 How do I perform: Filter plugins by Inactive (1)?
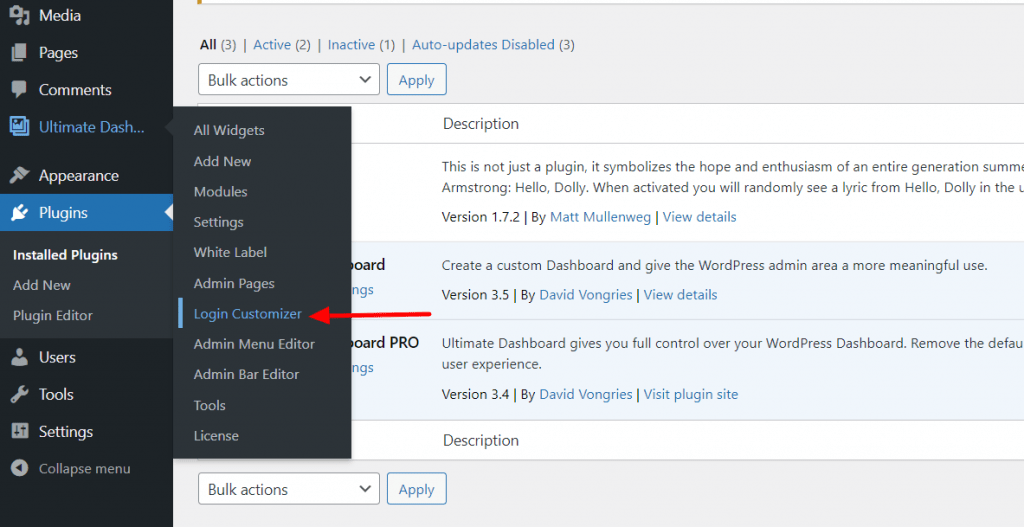pyautogui.click(x=361, y=44)
